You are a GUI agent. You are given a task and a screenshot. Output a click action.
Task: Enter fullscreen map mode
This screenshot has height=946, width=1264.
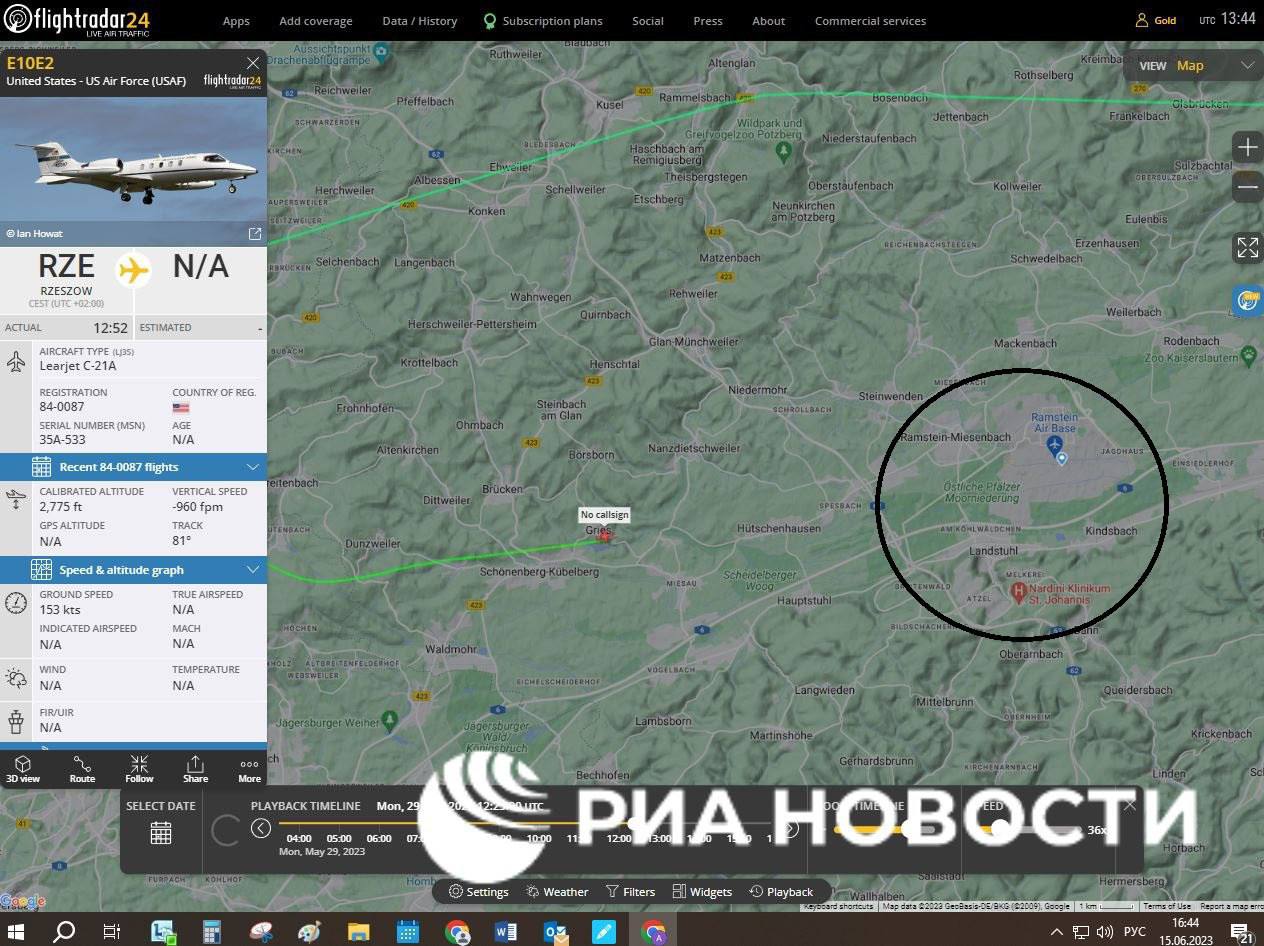pos(1247,247)
